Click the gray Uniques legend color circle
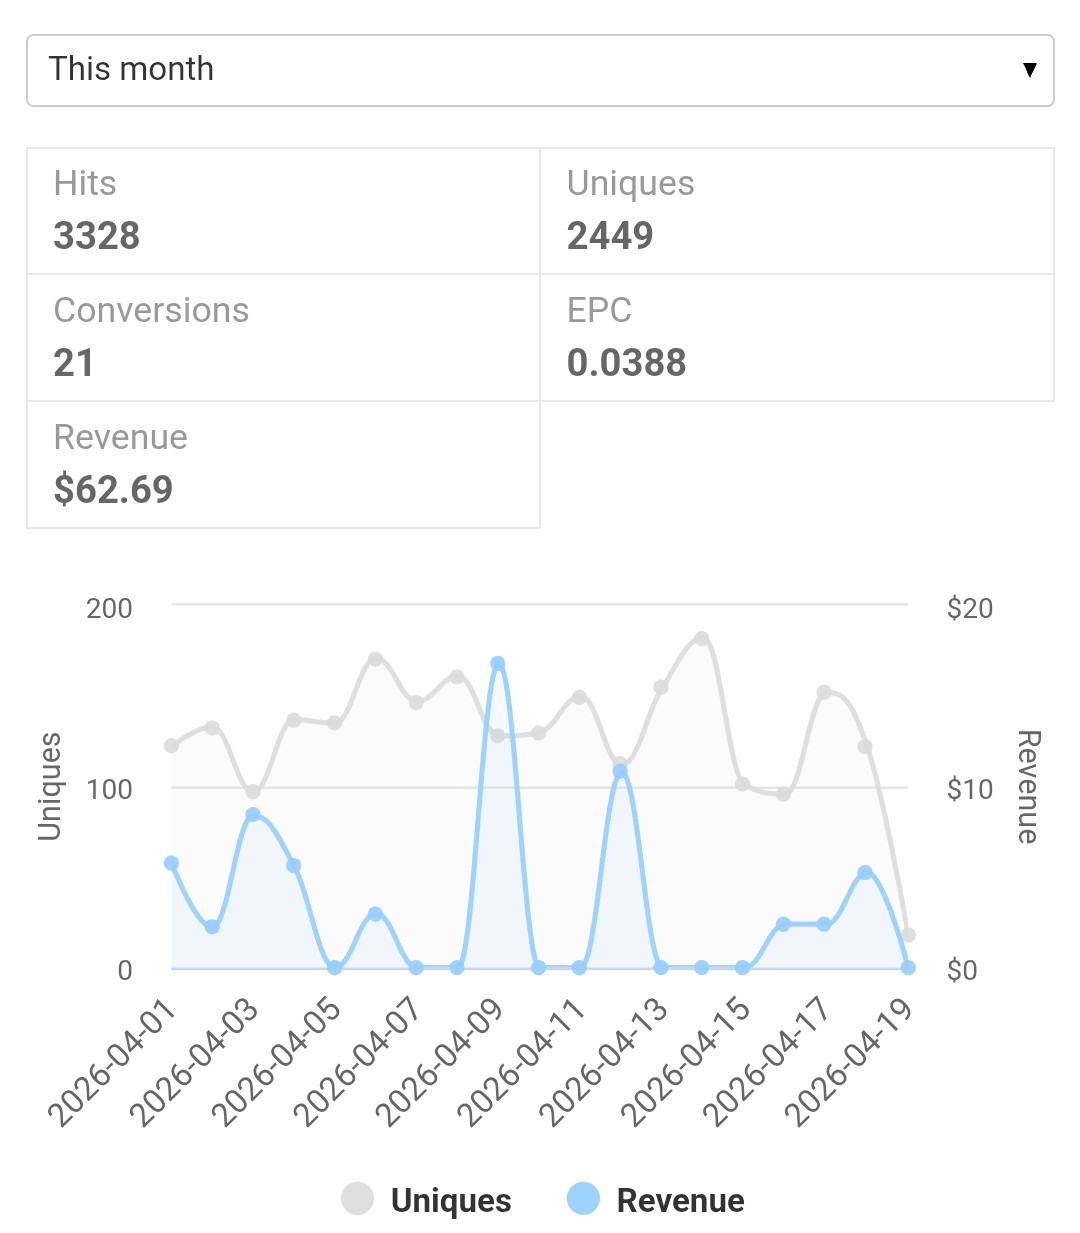The width and height of the screenshot is (1080, 1233). point(358,1198)
